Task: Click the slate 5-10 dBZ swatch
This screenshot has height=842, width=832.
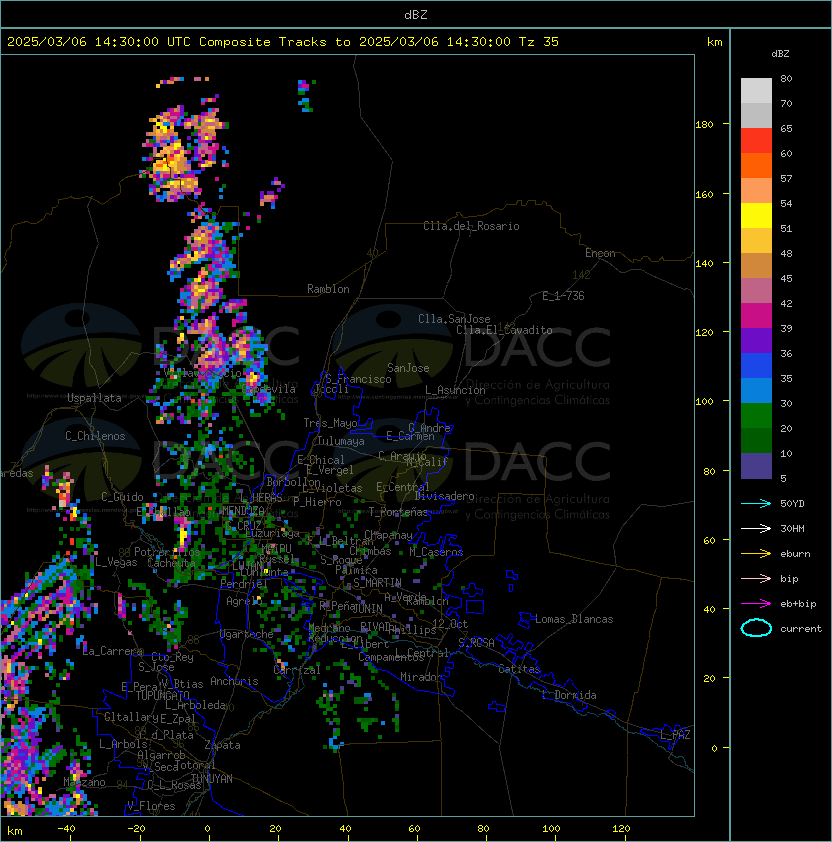Action: (756, 466)
